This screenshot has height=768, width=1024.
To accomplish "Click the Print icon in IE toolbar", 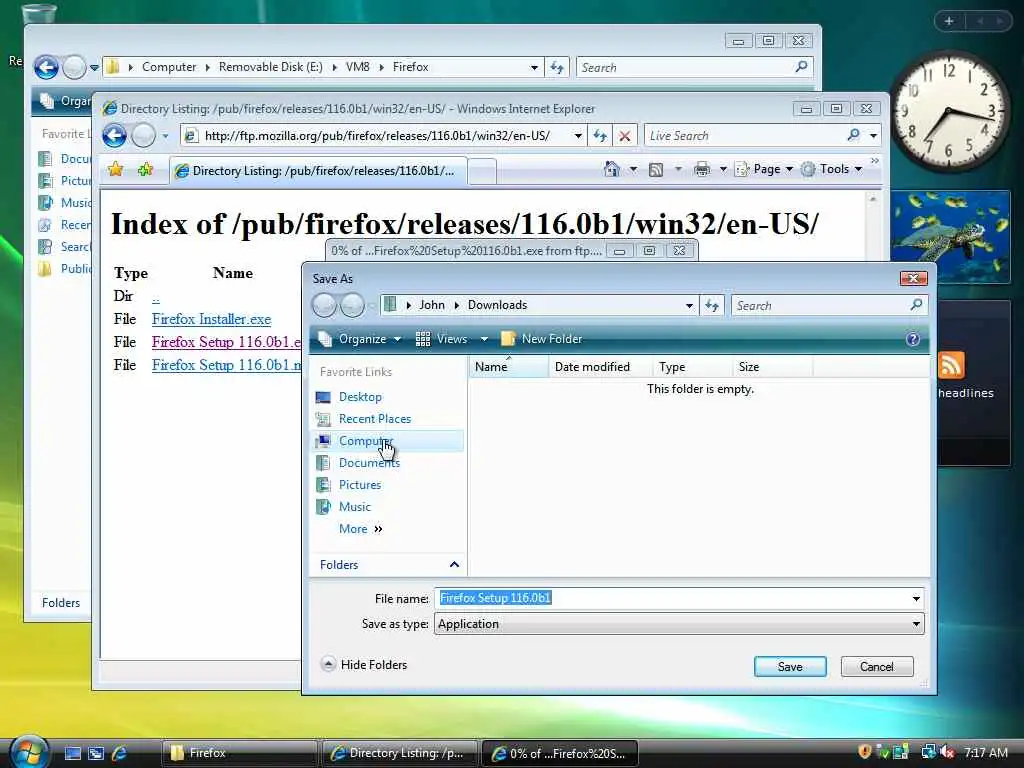I will (702, 169).
